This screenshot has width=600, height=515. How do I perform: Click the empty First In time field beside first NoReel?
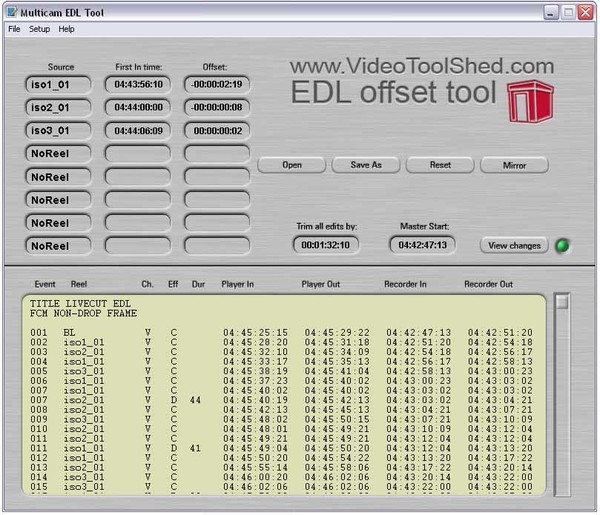[x=138, y=153]
